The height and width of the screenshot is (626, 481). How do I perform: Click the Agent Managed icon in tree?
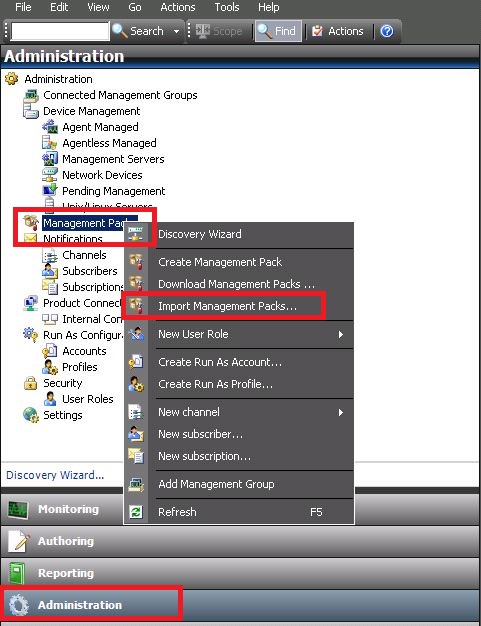(50, 127)
